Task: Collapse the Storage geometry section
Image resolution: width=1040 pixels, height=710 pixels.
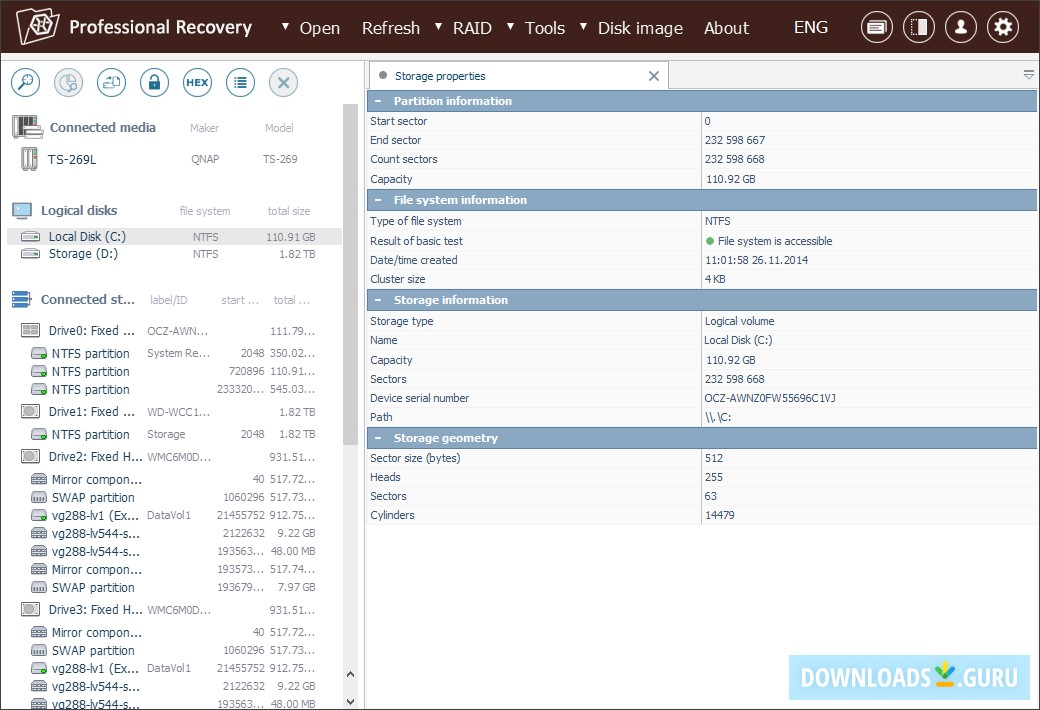Action: pos(377,438)
